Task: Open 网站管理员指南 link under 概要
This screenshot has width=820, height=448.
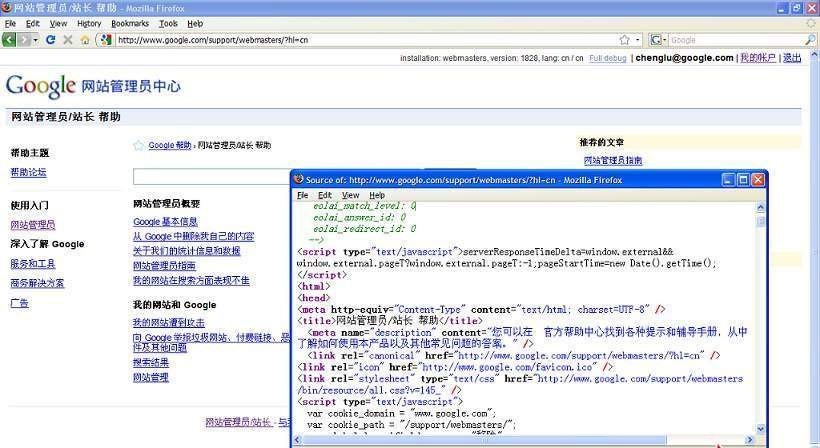Action: tap(164, 266)
